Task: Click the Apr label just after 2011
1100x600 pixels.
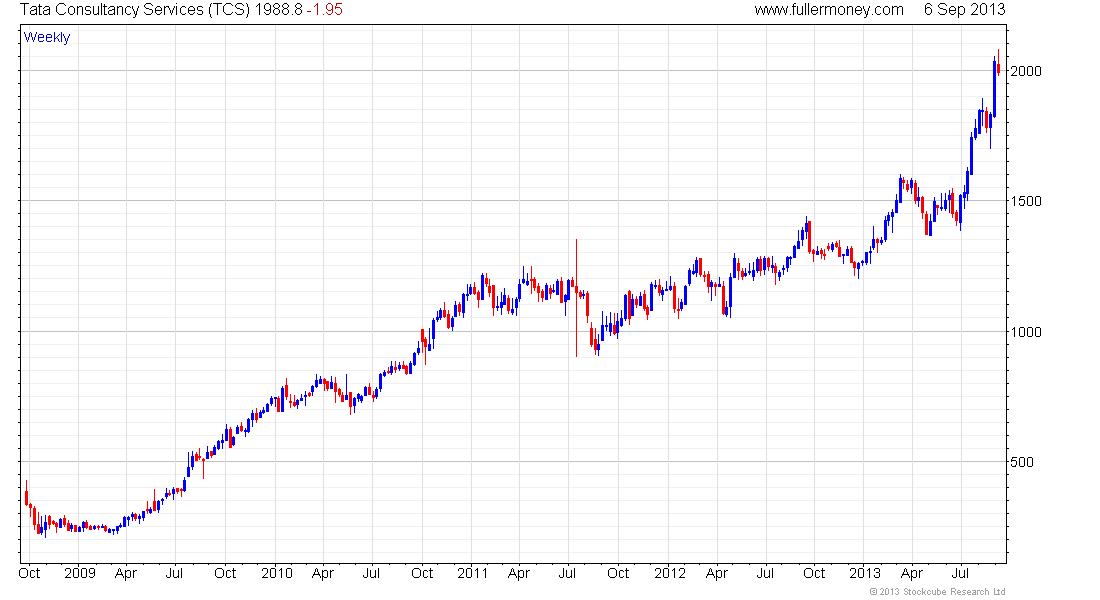Action: tap(518, 573)
